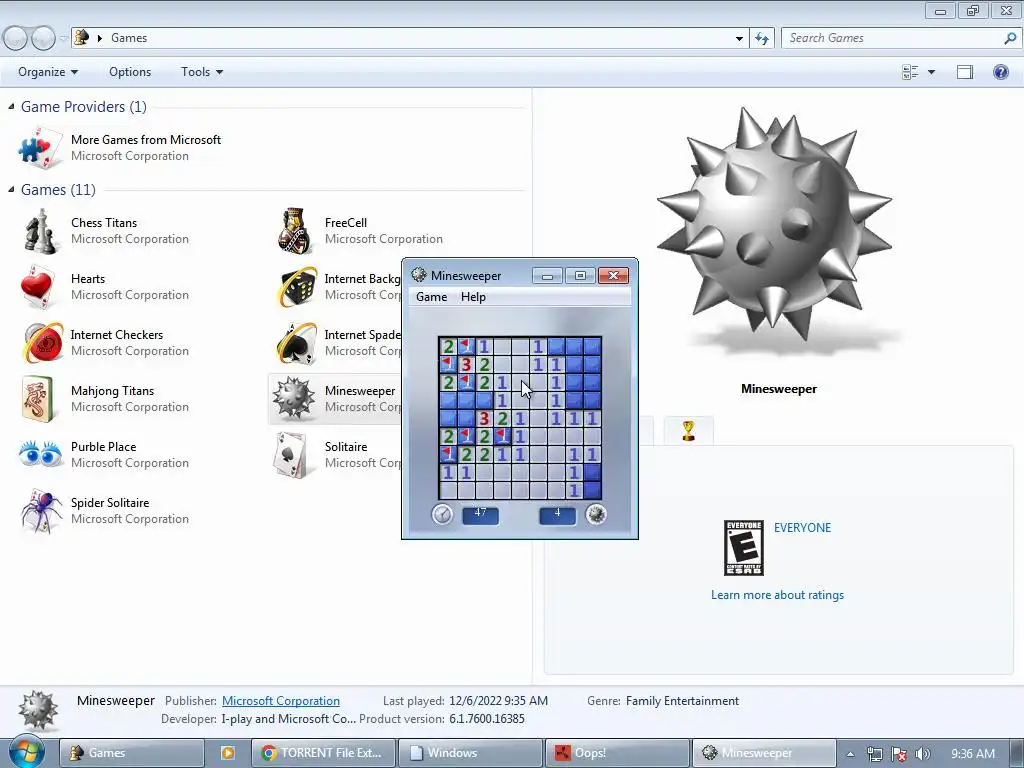Viewport: 1024px width, 768px height.
Task: Open the Organize dropdown menu
Action: pos(48,72)
